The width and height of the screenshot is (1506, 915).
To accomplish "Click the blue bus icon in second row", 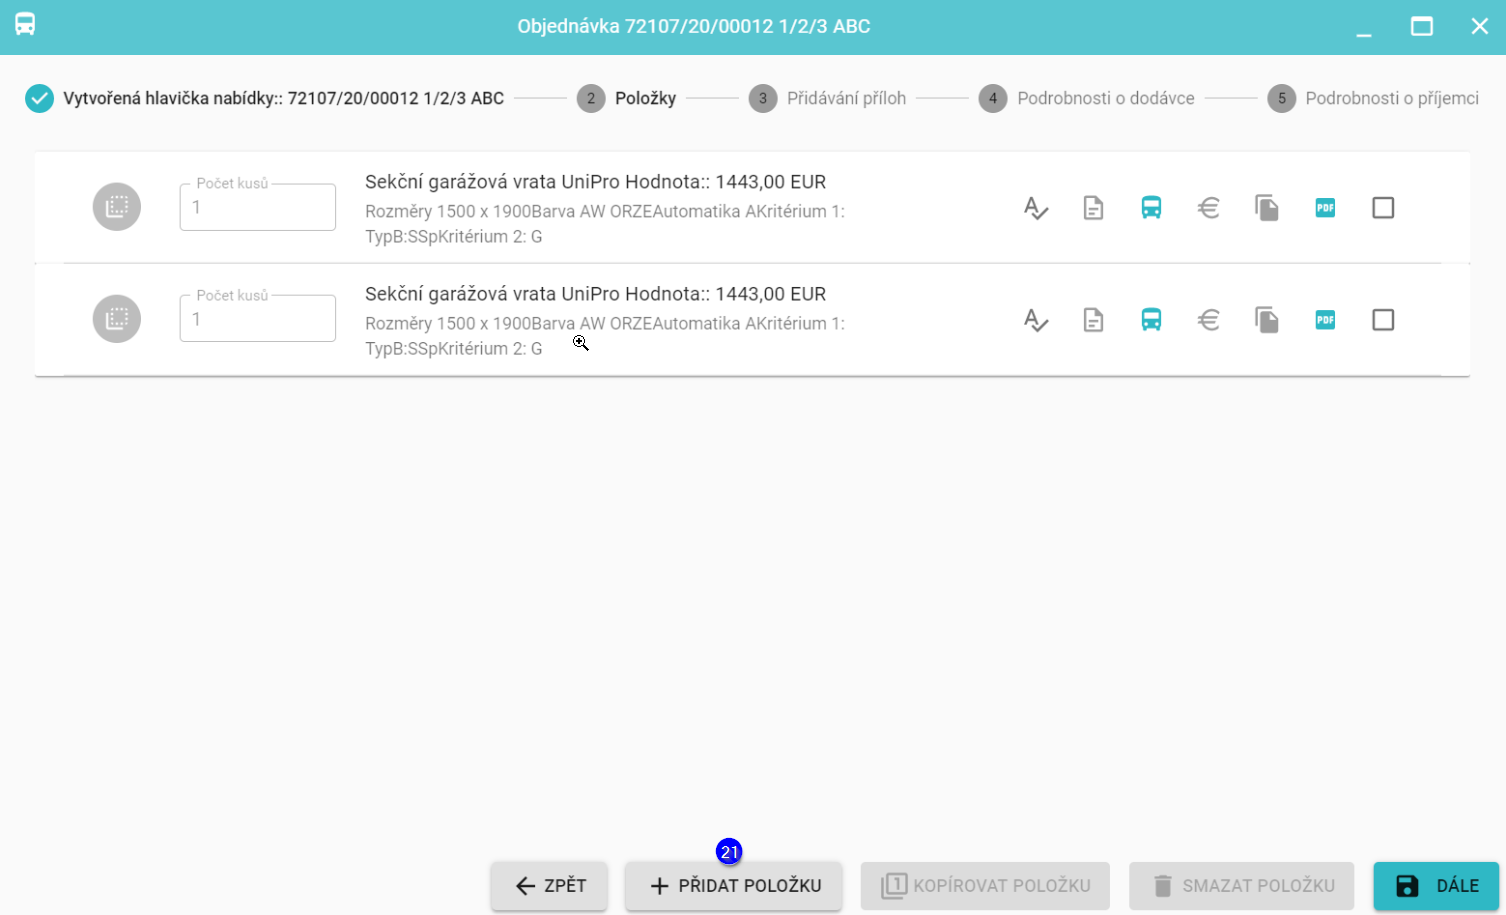I will click(1151, 320).
